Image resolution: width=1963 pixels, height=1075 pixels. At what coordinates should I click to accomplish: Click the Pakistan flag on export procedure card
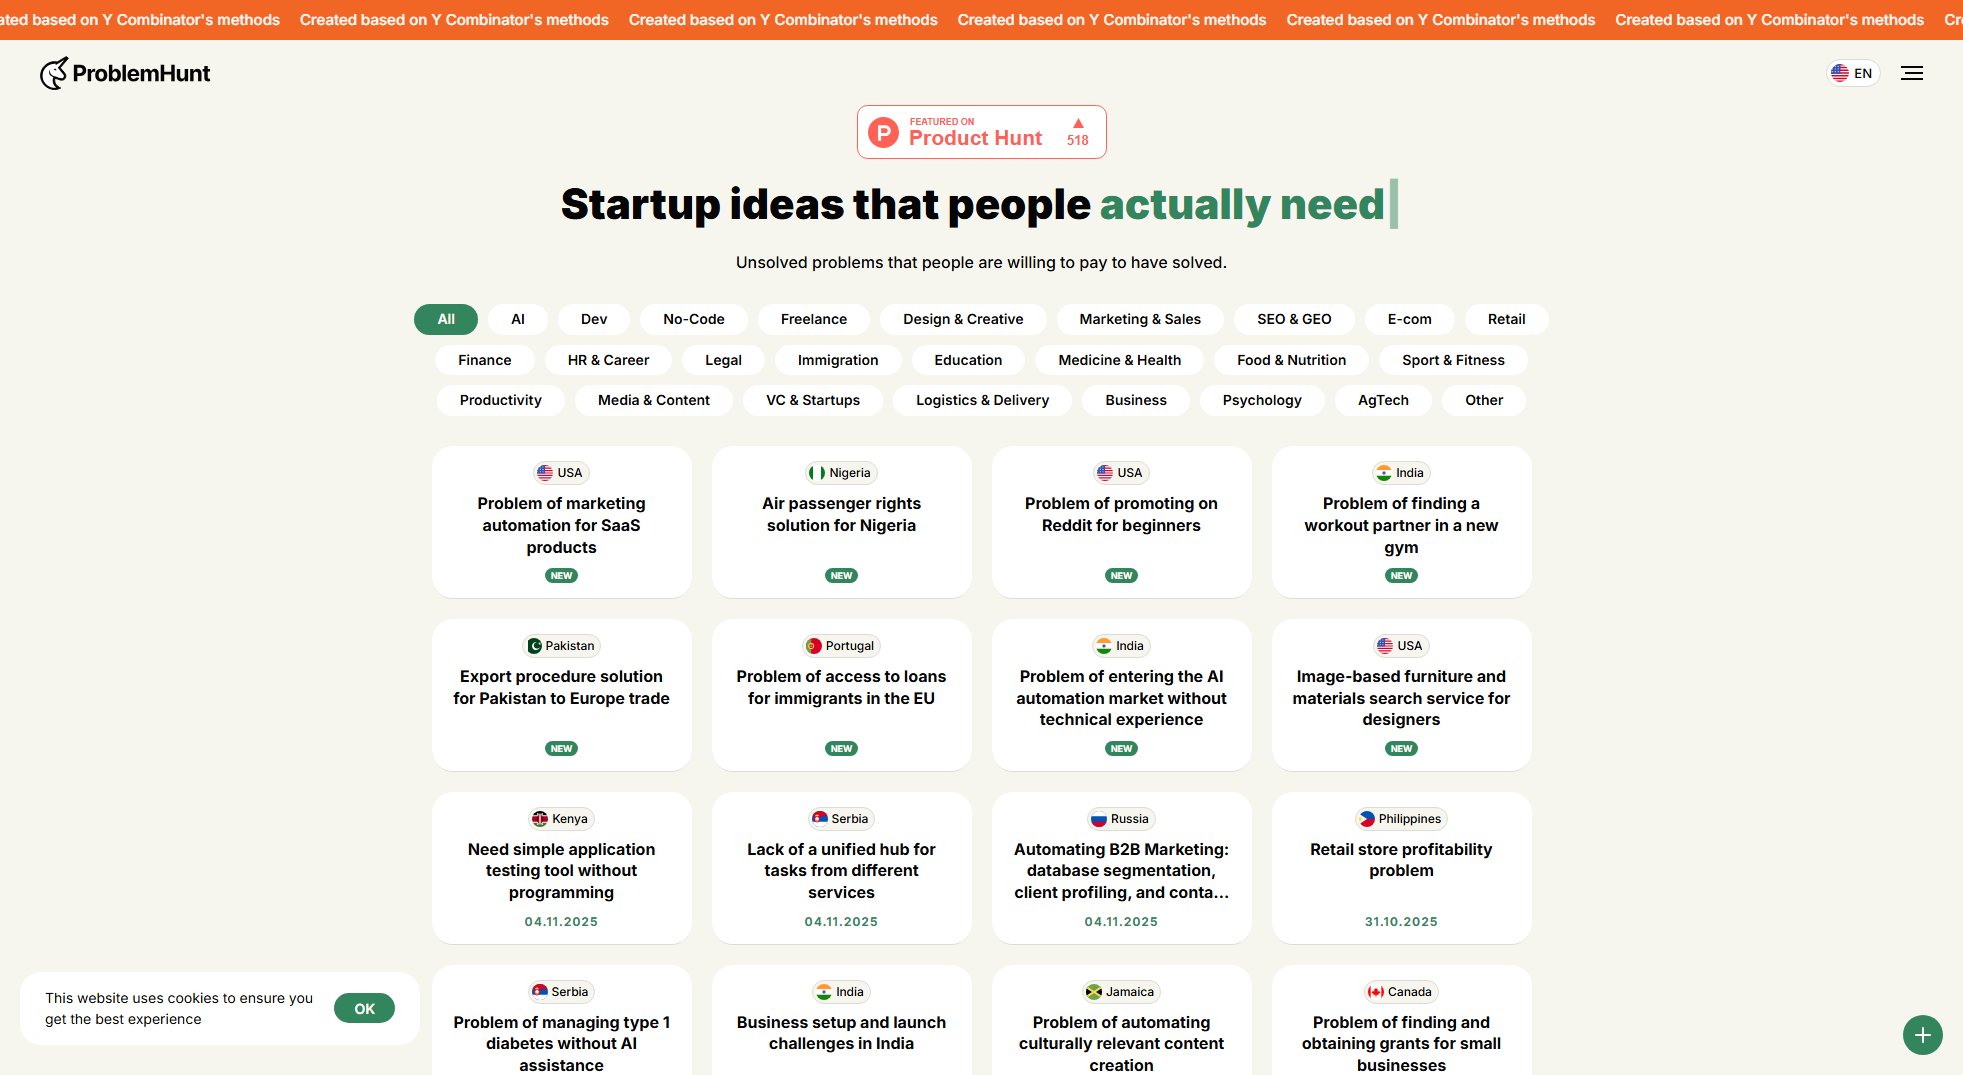(x=537, y=645)
